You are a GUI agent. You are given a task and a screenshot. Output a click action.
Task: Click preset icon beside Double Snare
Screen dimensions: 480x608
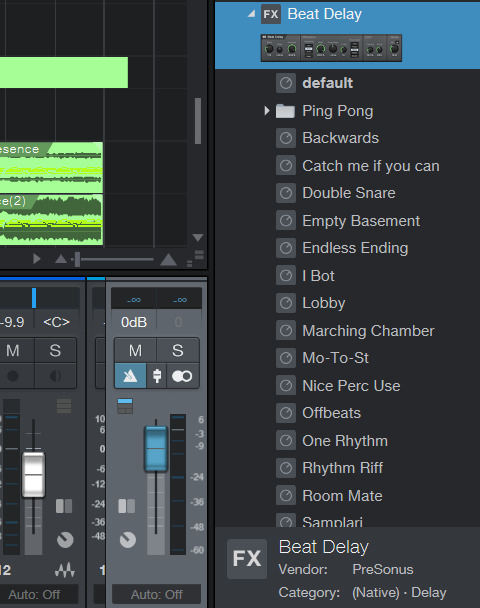click(x=286, y=193)
